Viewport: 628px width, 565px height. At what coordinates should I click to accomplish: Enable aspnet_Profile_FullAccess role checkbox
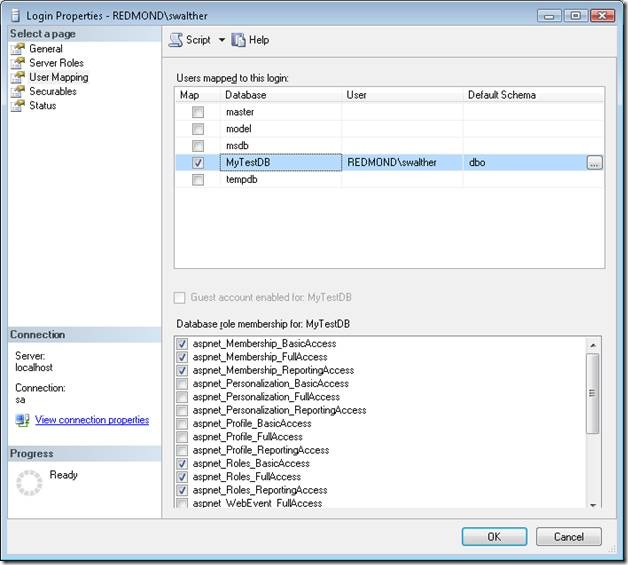182,437
